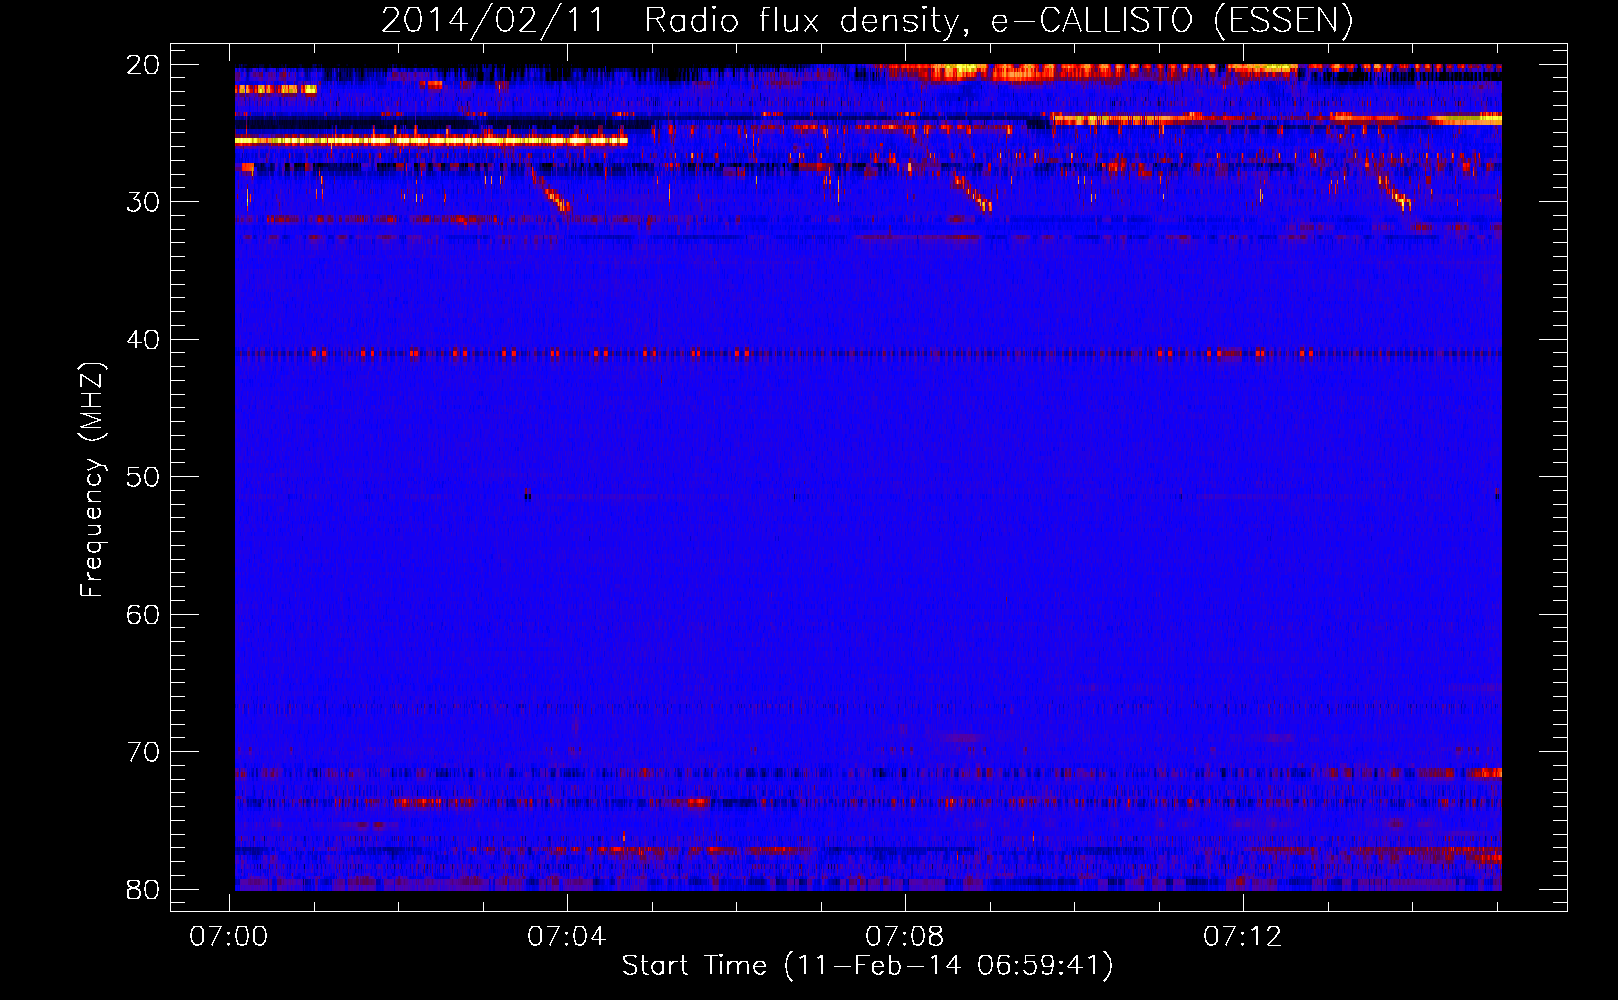Click the '07:04' time tick label
Screen dimensions: 1618x1000
tap(567, 937)
